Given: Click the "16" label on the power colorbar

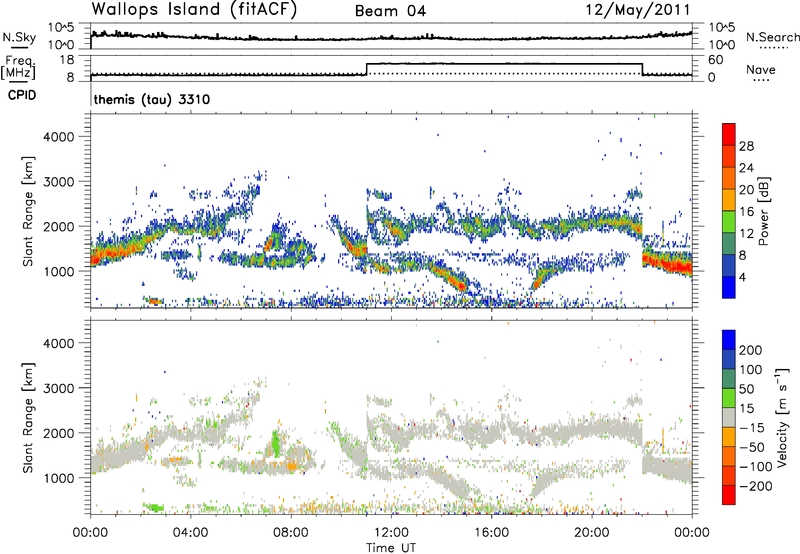Looking at the screenshot, I should [x=746, y=212].
